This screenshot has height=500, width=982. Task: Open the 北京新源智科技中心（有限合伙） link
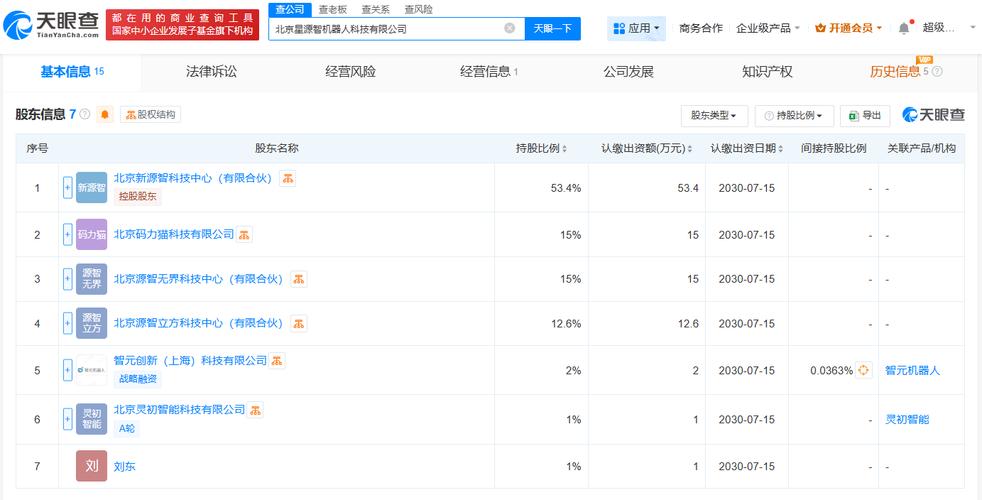193,179
